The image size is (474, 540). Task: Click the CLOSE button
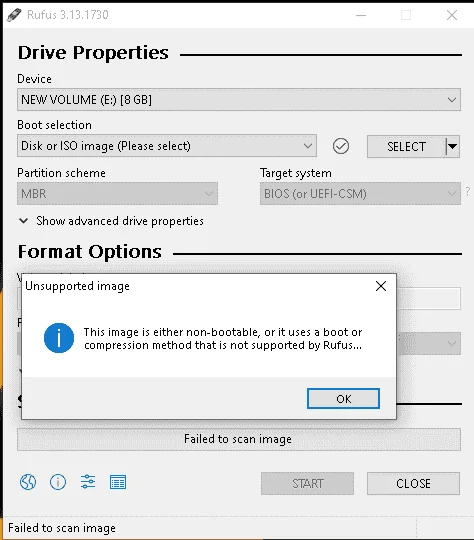point(413,484)
